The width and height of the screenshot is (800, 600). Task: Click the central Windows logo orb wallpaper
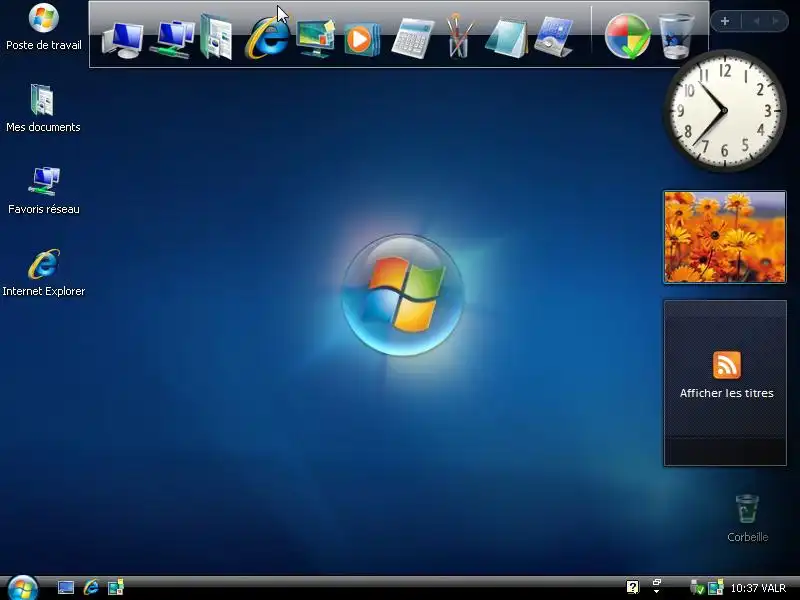[x=403, y=295]
